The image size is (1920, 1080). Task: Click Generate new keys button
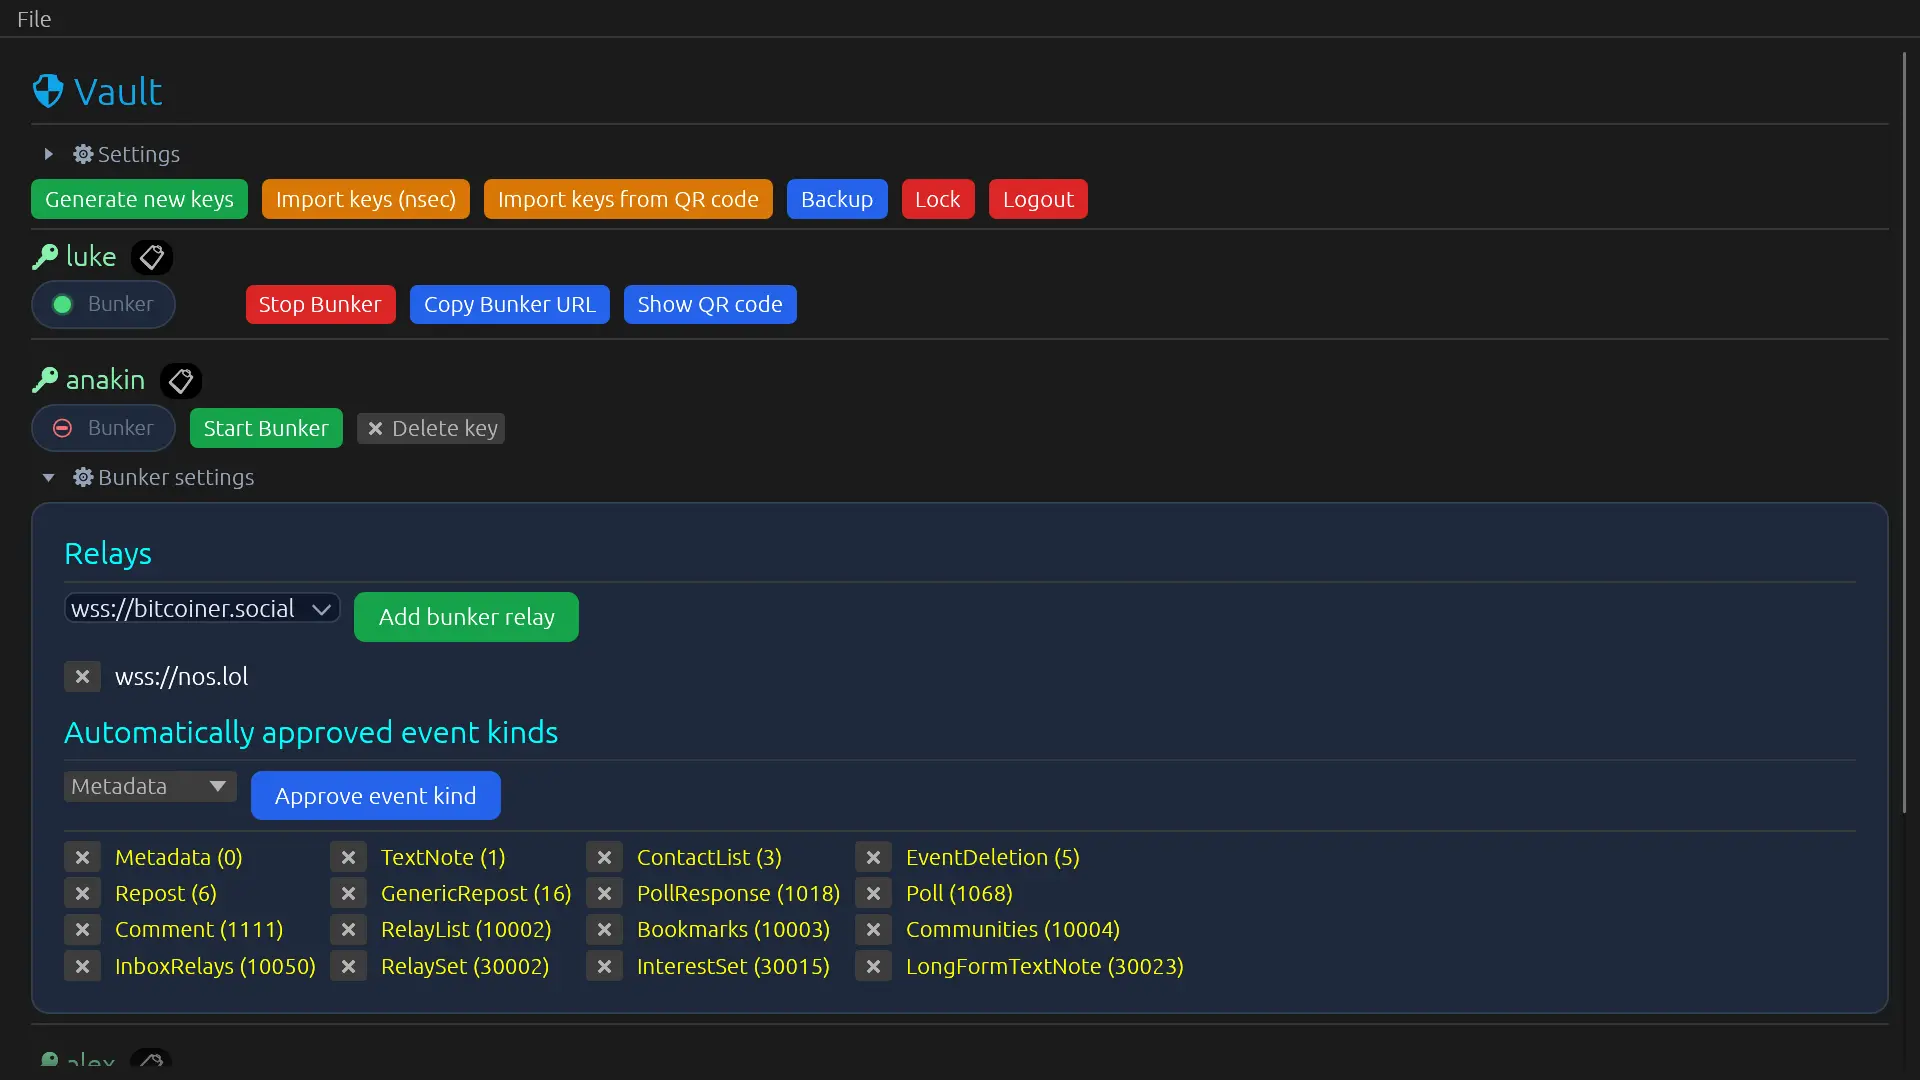pos(139,199)
